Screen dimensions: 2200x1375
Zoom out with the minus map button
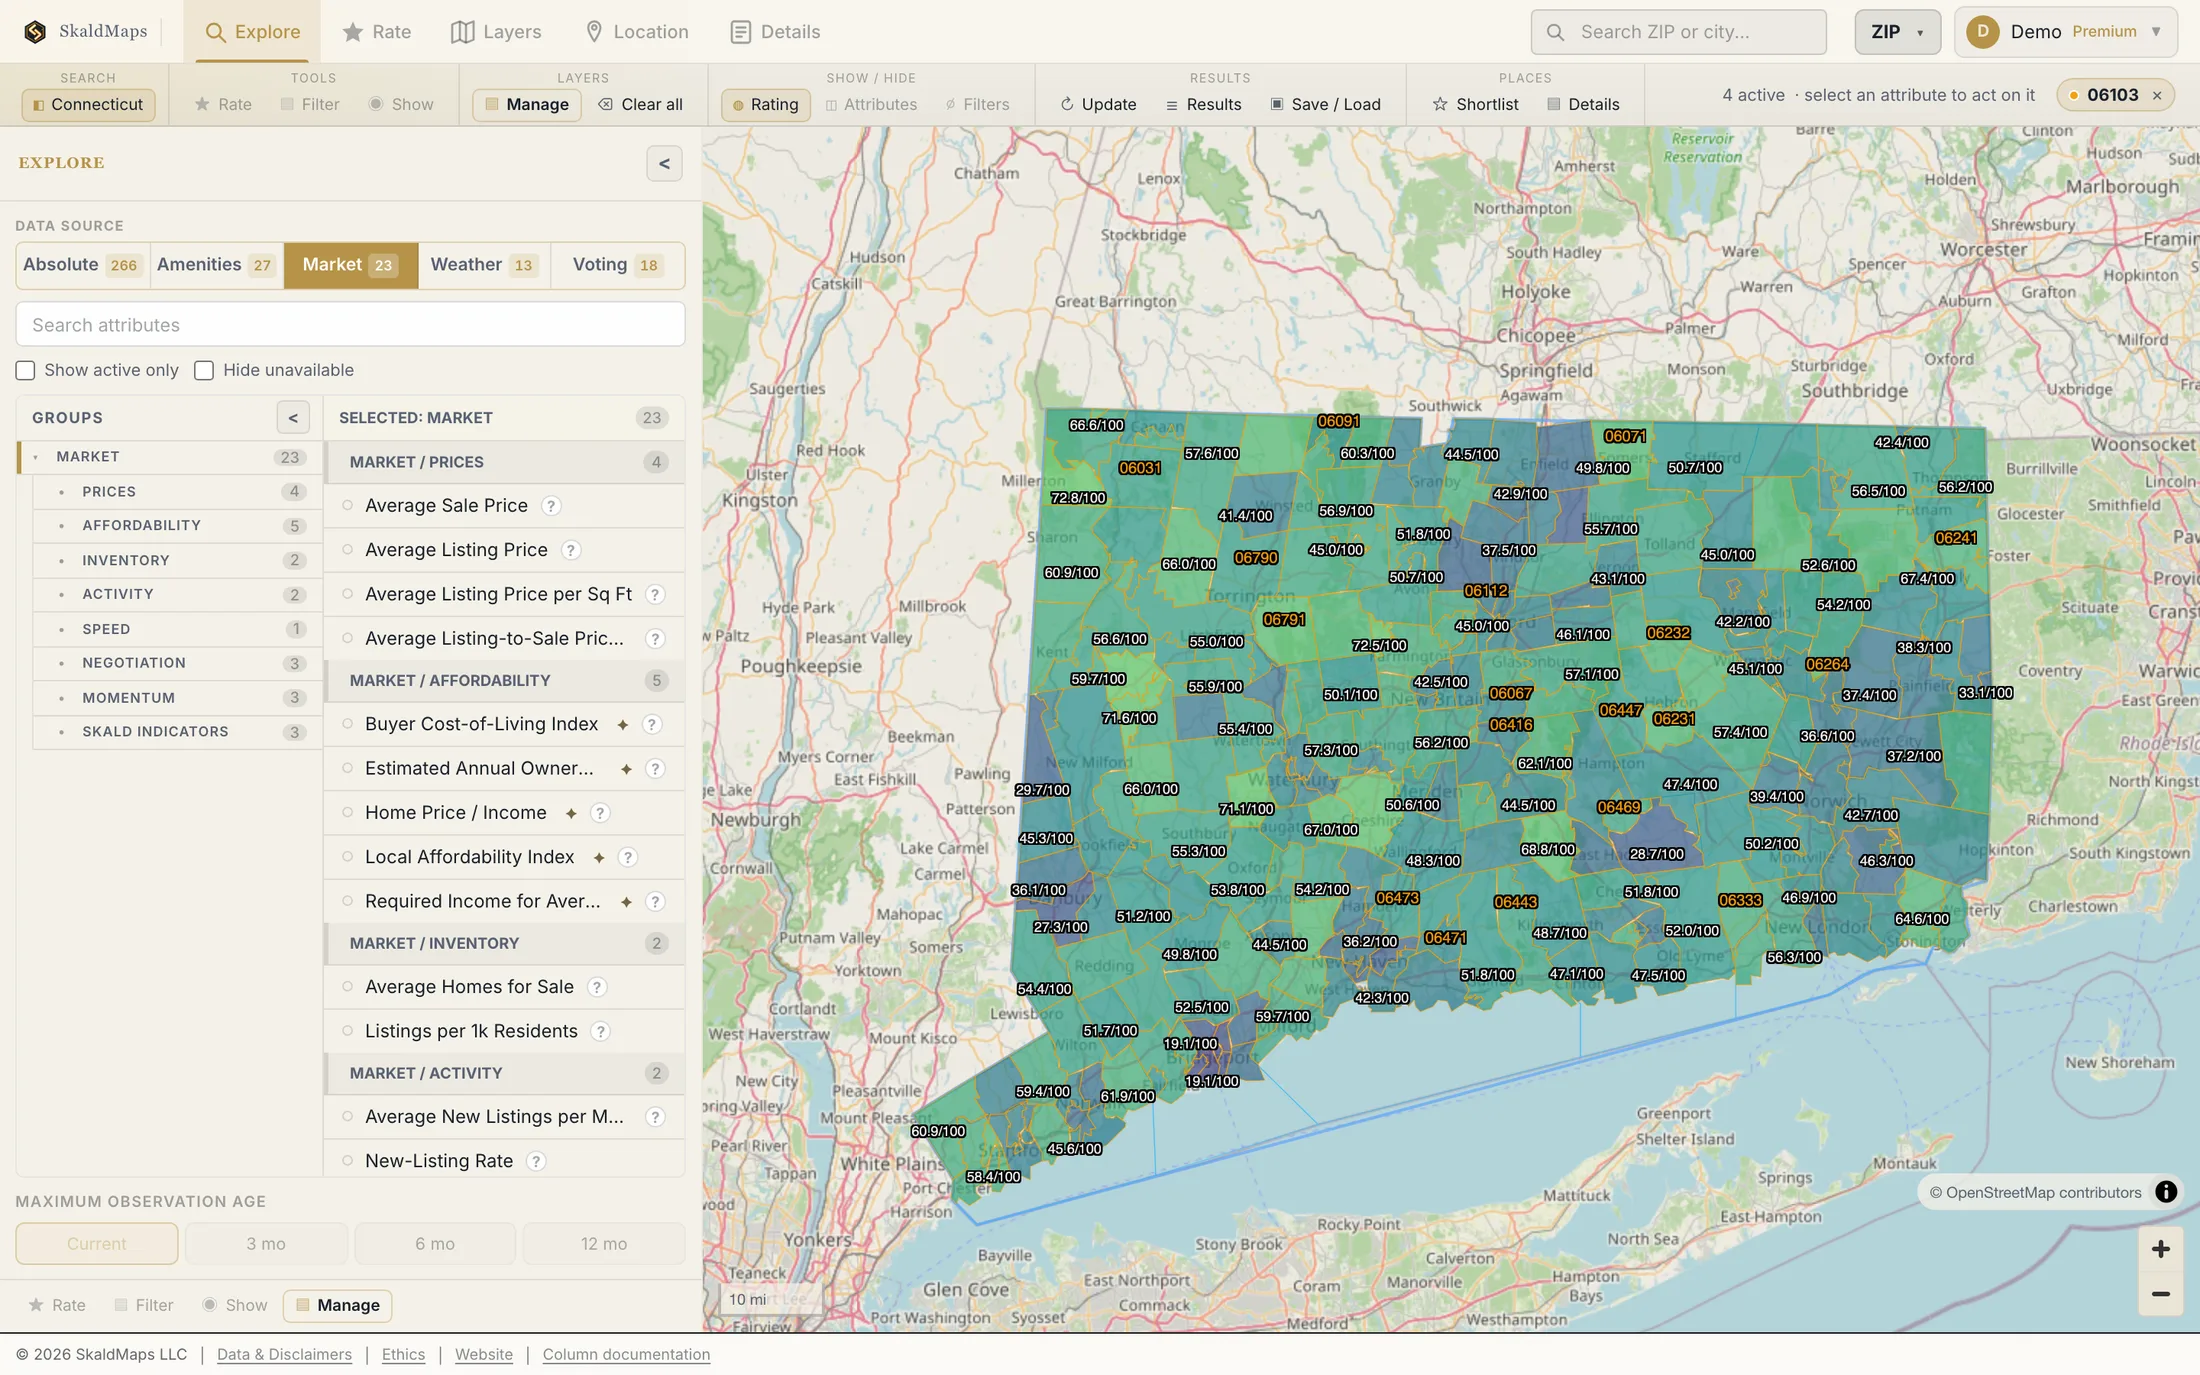2160,1294
